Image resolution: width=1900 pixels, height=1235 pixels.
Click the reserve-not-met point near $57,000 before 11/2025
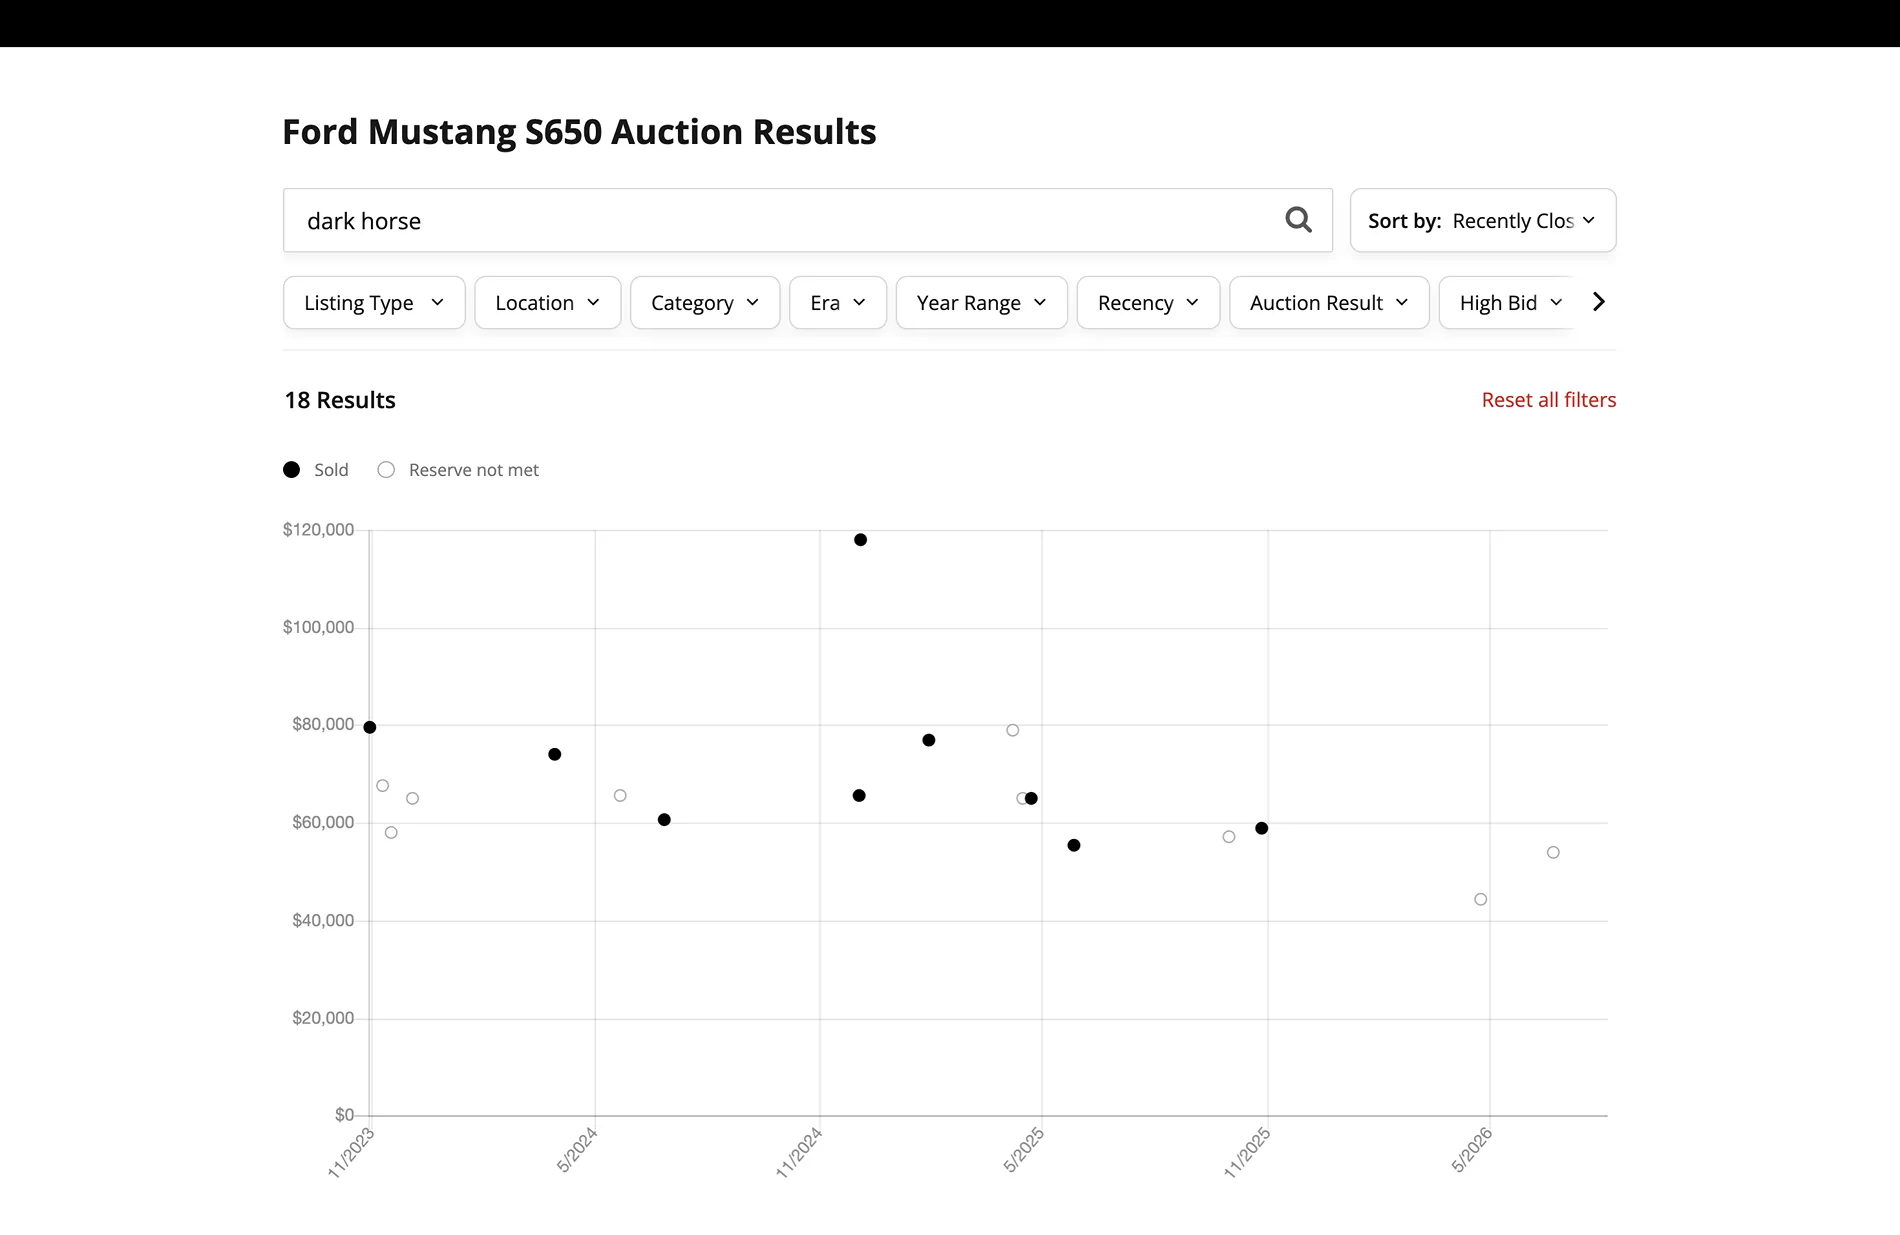pyautogui.click(x=1229, y=837)
